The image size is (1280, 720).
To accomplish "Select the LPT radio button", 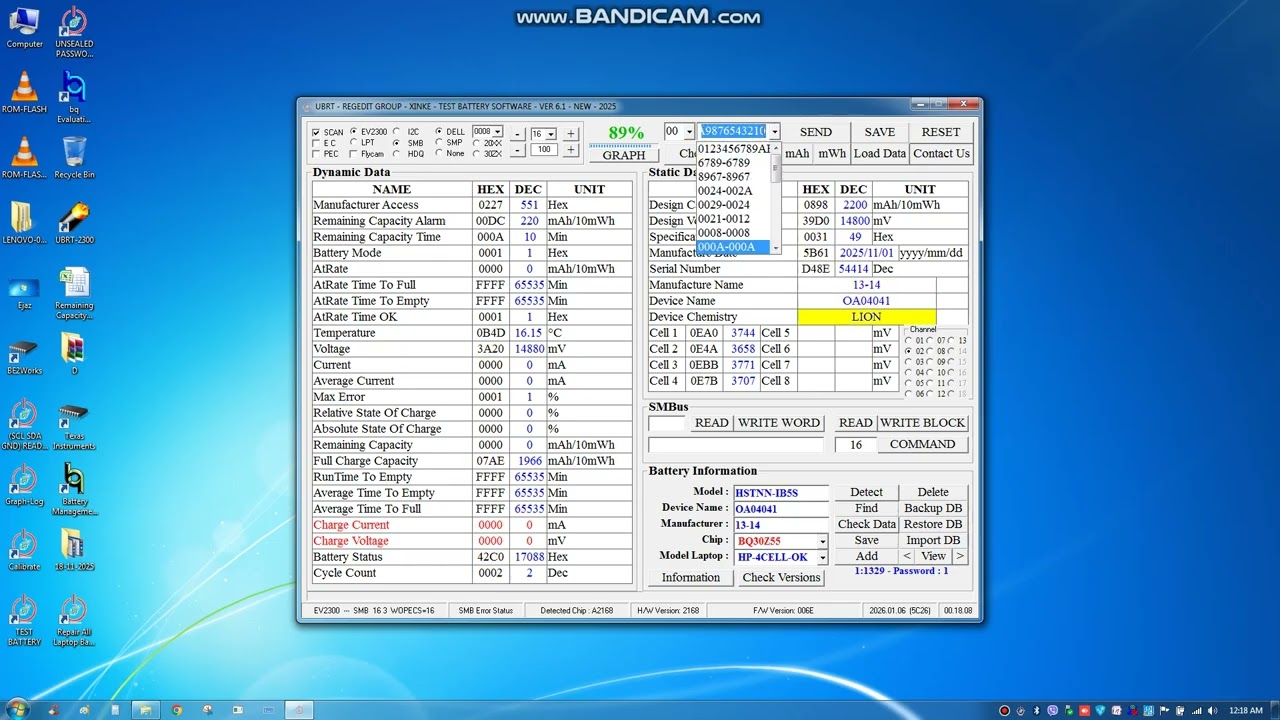I will pyautogui.click(x=354, y=143).
